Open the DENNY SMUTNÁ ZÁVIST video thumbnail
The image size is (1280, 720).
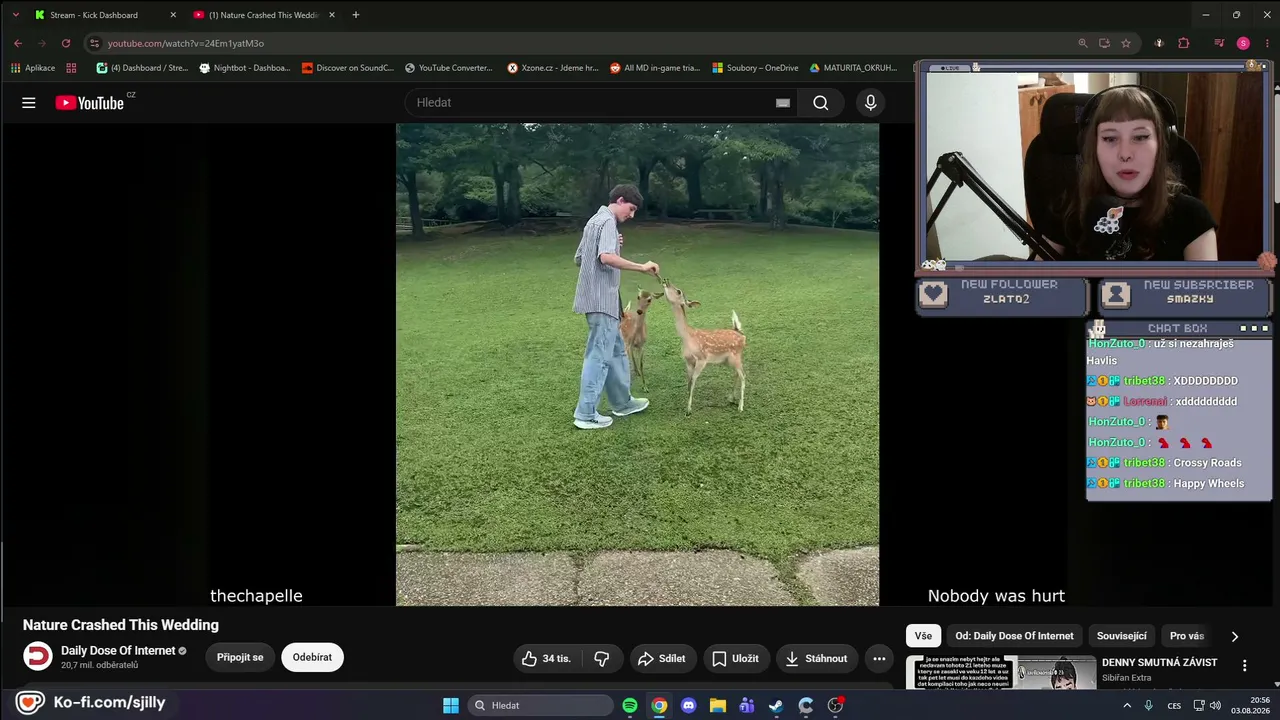1001,673
